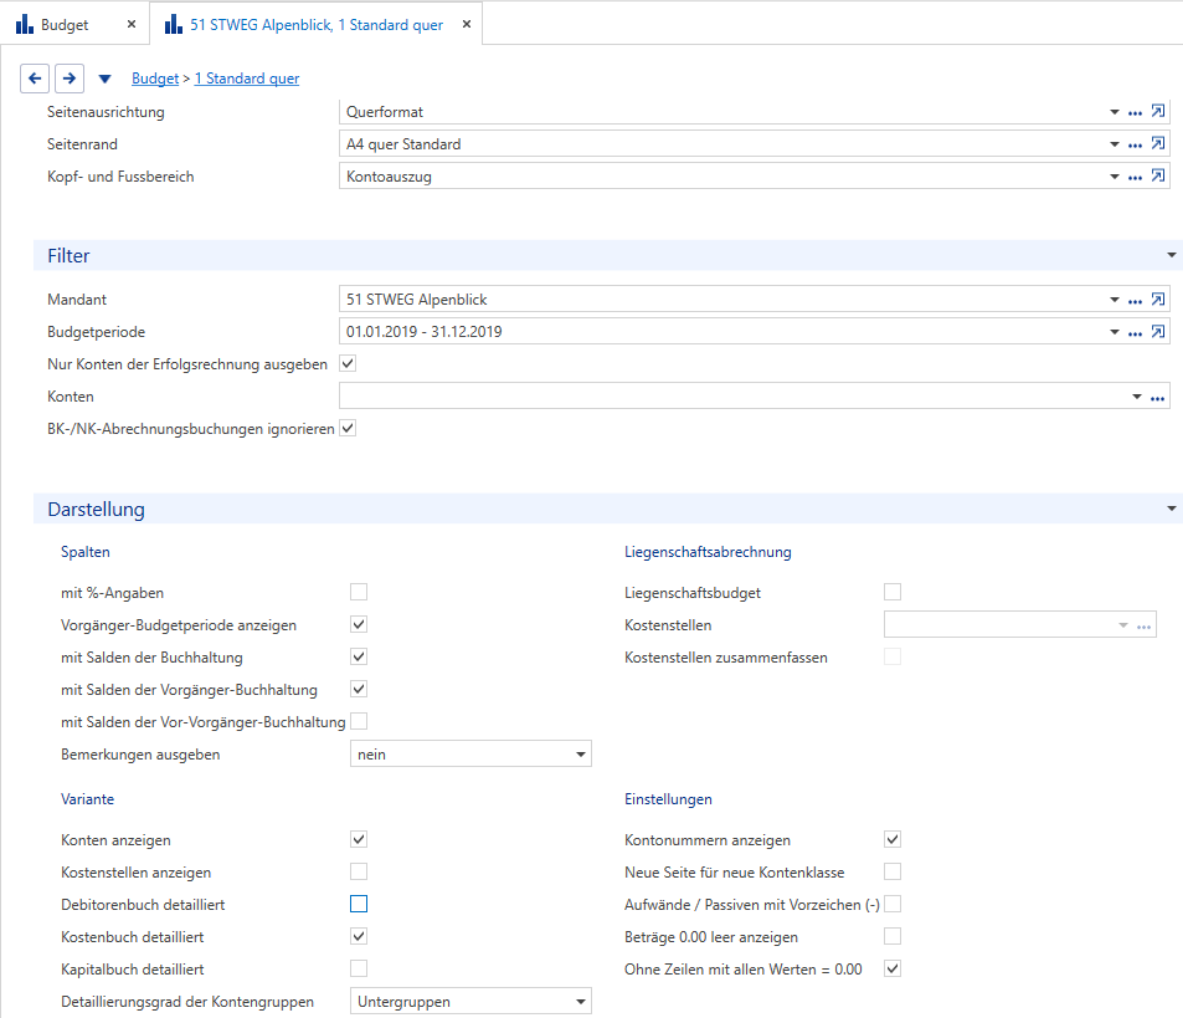Image resolution: width=1183 pixels, height=1018 pixels.
Task: Toggle mit Salden der Vorgänger-Buchhaltung
Action: coord(359,689)
